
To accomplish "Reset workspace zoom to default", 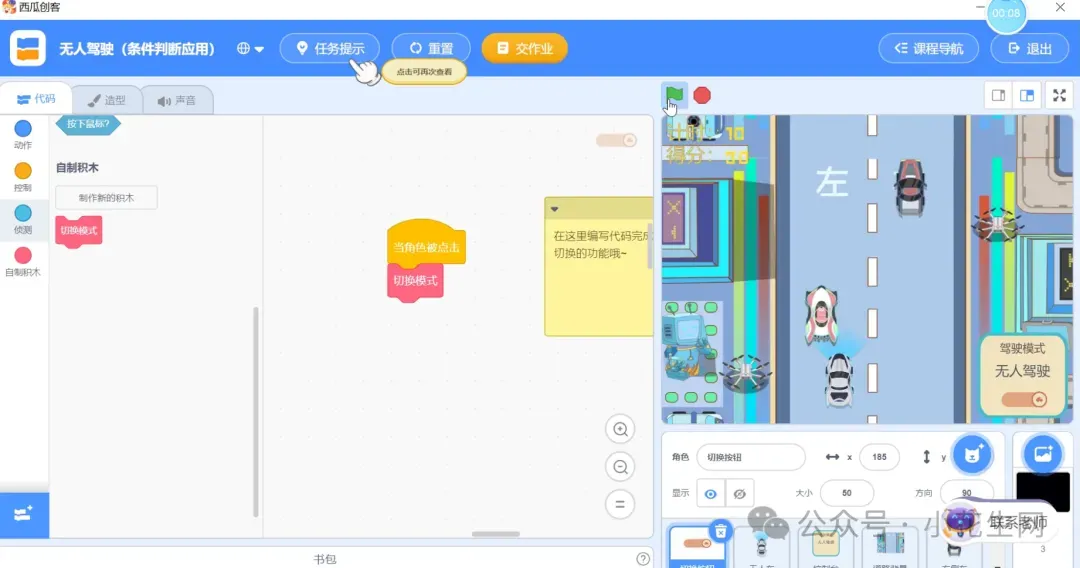I will click(x=620, y=504).
